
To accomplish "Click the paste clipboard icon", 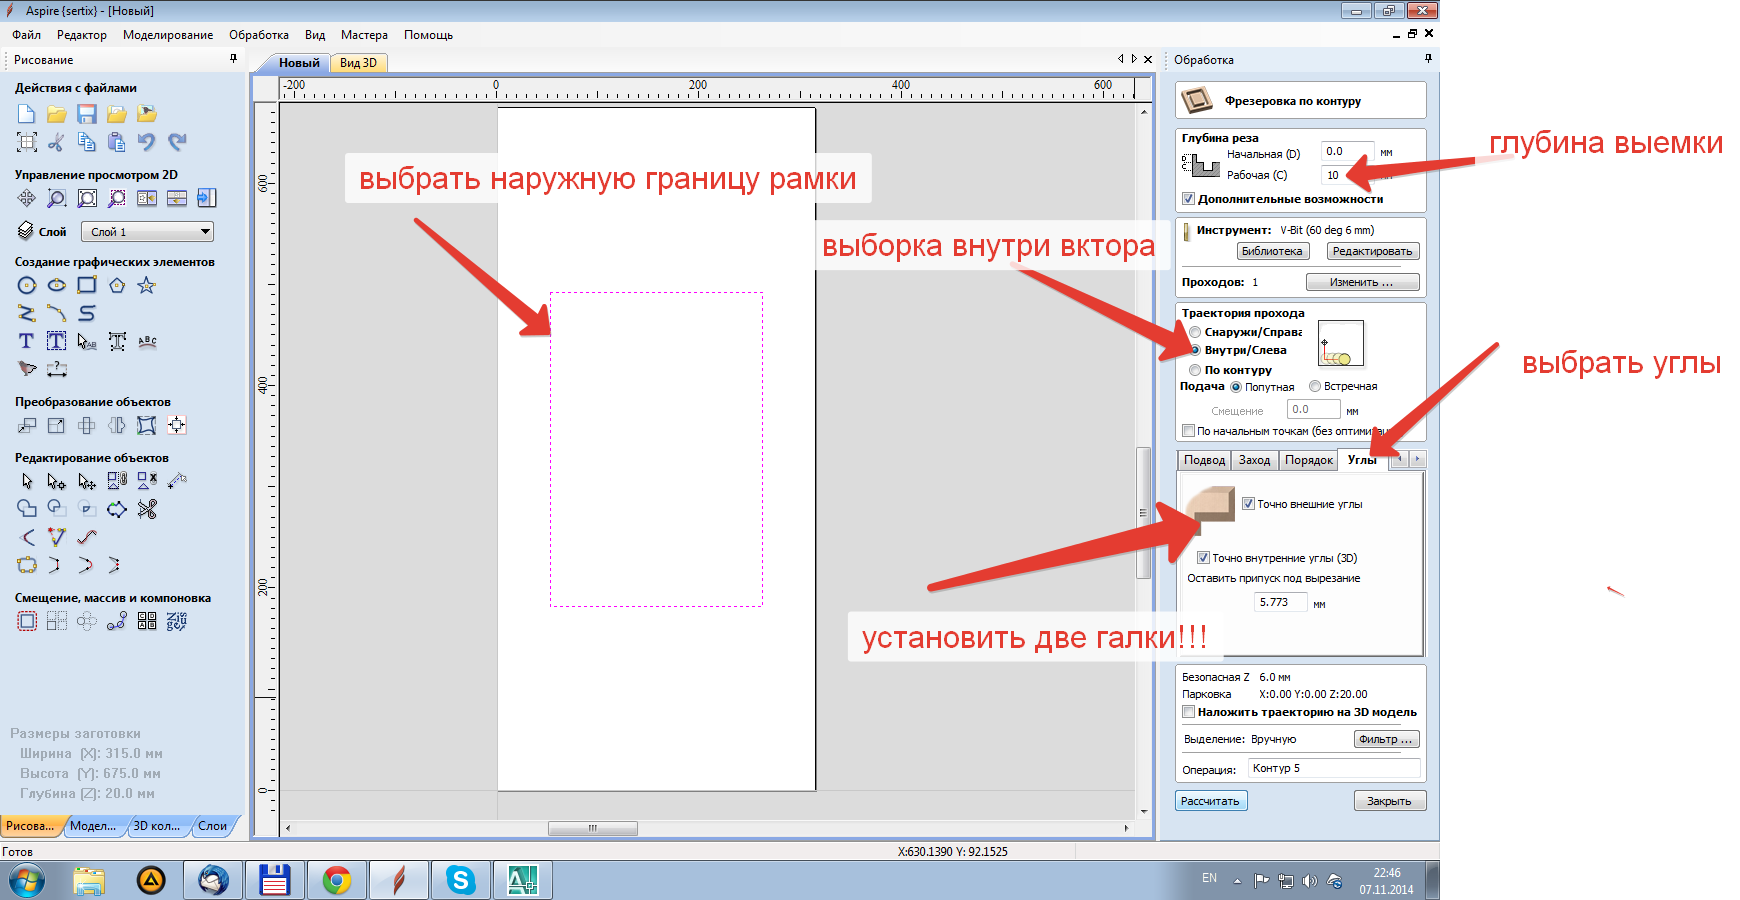I will (x=117, y=142).
